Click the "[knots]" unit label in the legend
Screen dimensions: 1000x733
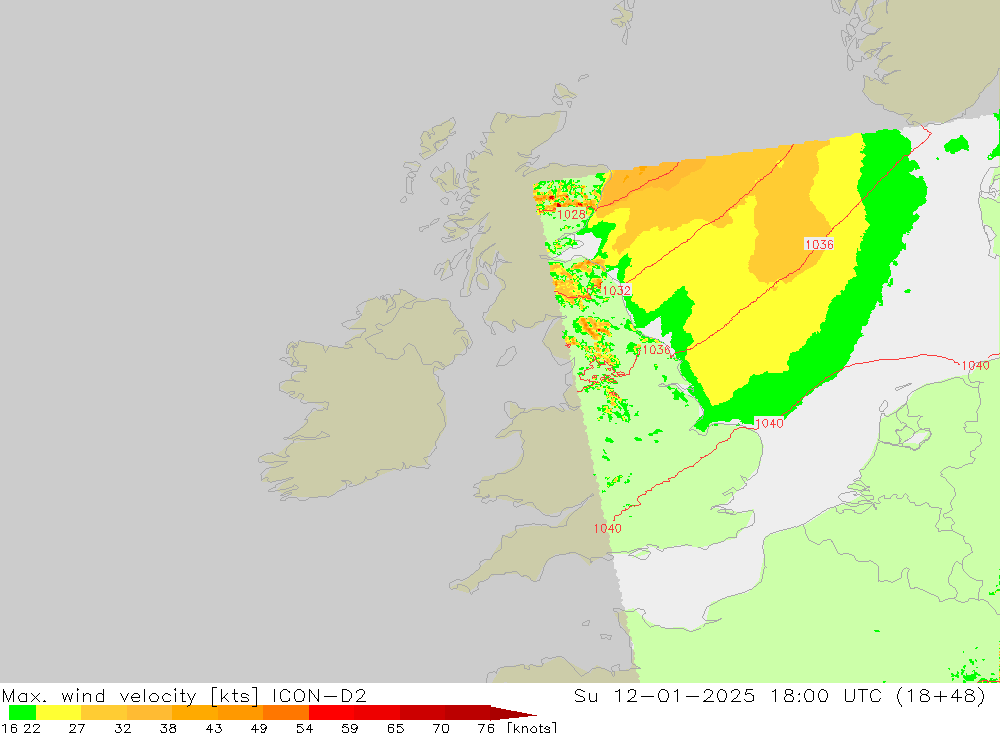(x=532, y=727)
